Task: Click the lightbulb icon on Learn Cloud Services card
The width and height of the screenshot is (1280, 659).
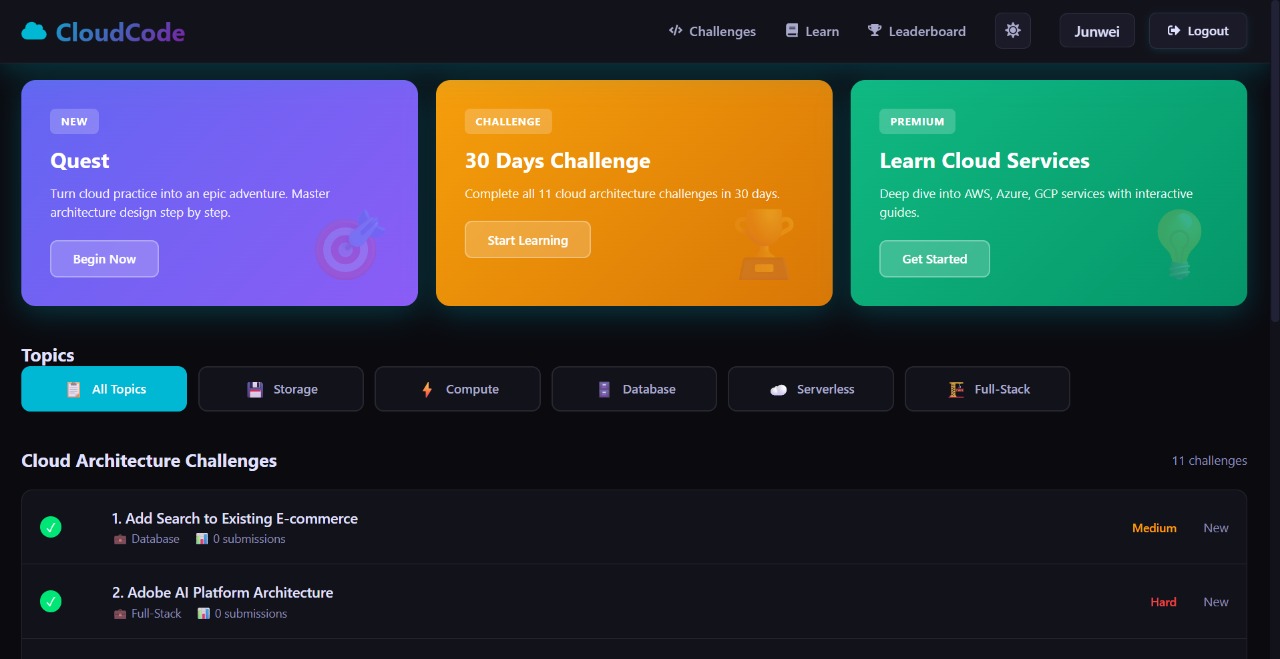Action: tap(1179, 244)
